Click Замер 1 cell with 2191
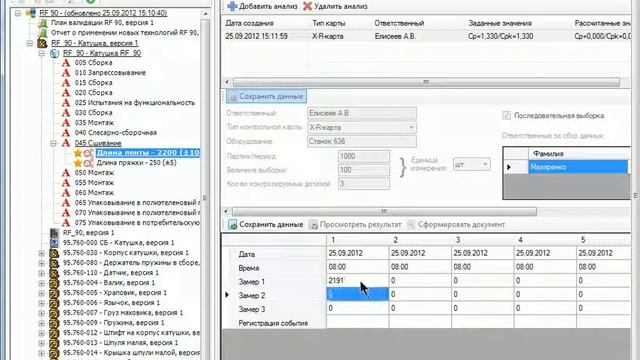640x360 pixels. pyautogui.click(x=358, y=281)
